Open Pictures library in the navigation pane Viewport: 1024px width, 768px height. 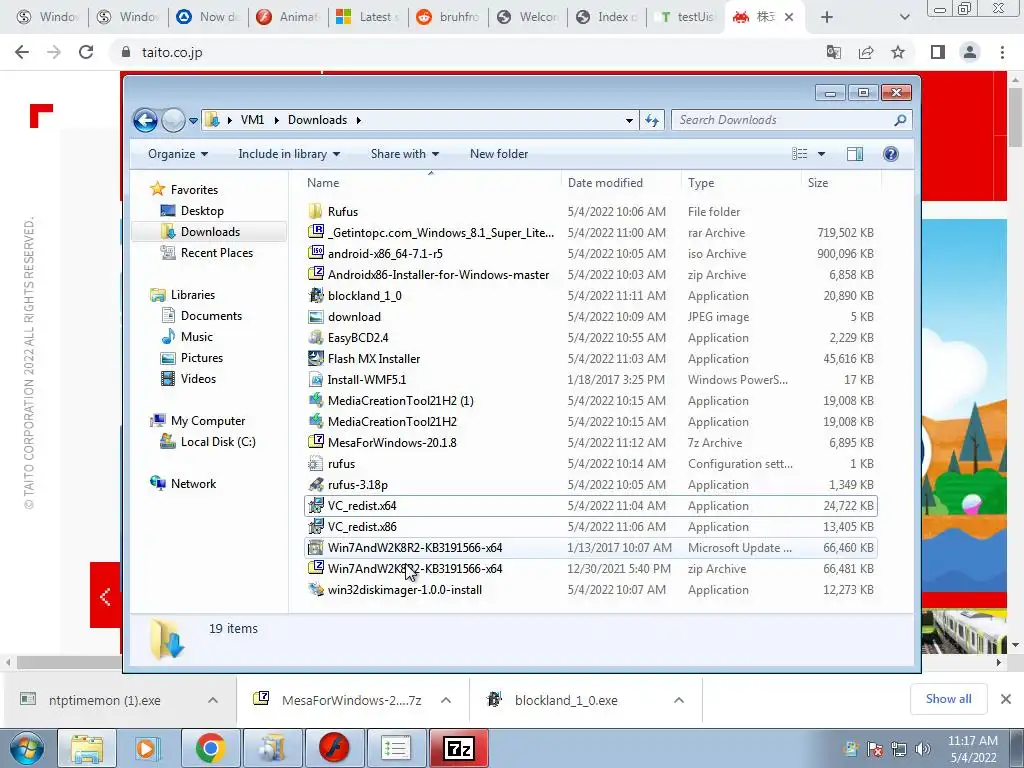pyautogui.click(x=202, y=358)
